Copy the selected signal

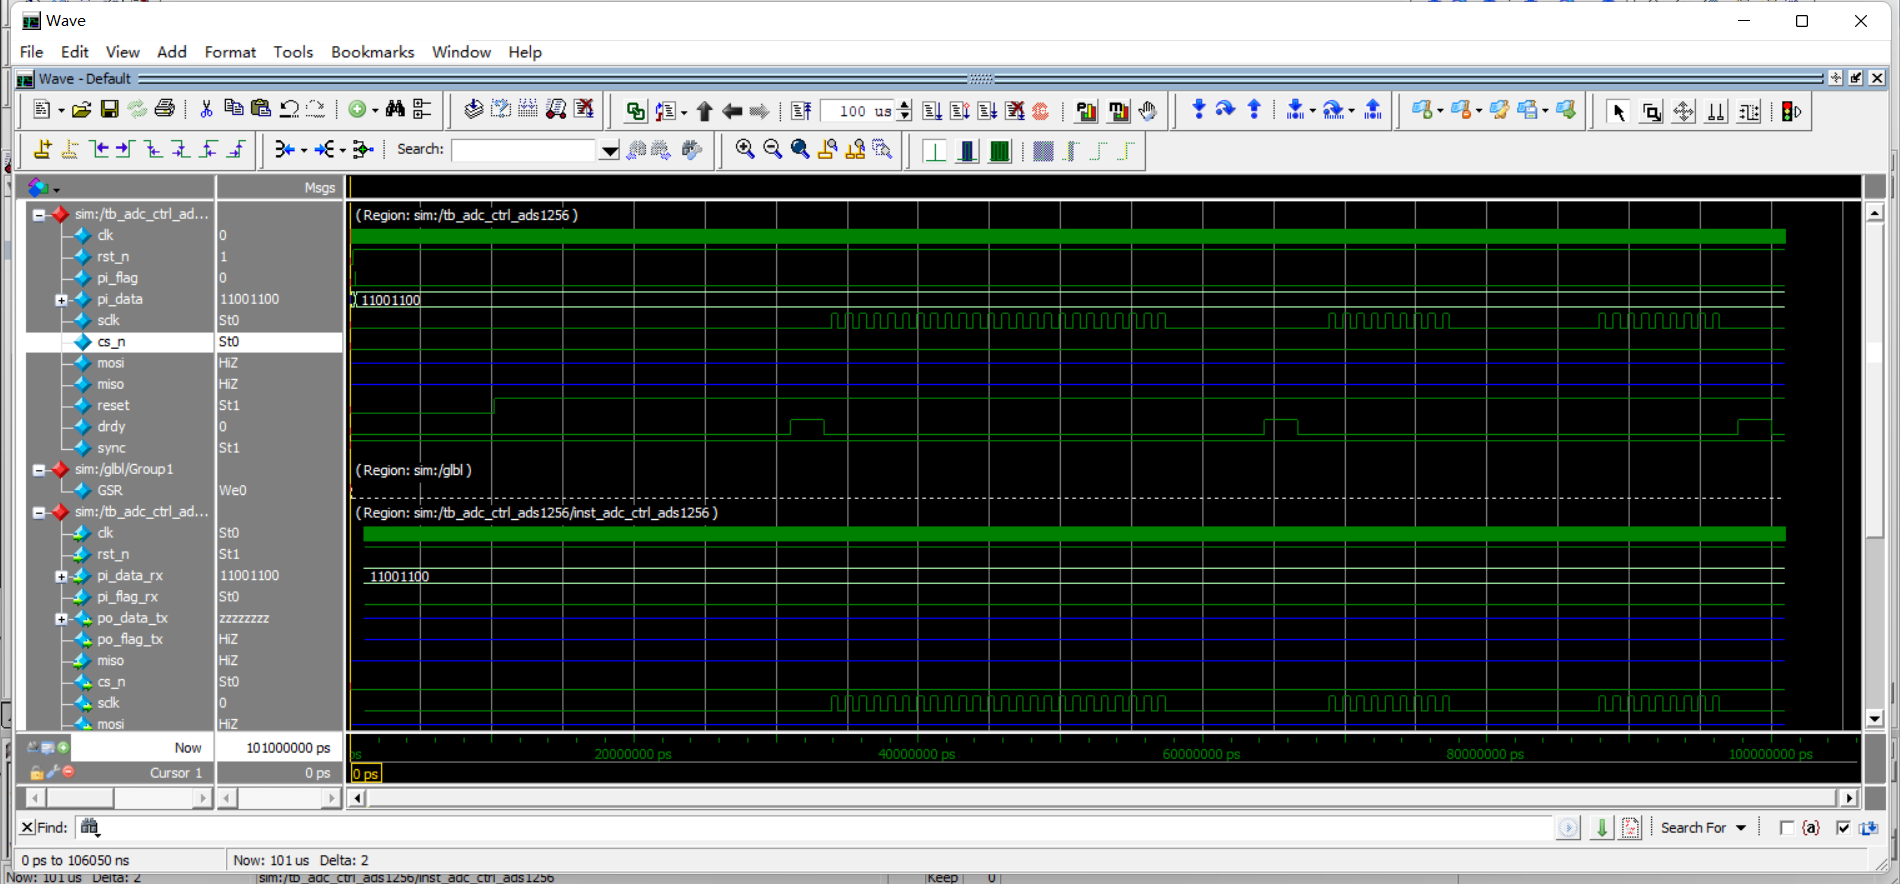click(x=233, y=109)
